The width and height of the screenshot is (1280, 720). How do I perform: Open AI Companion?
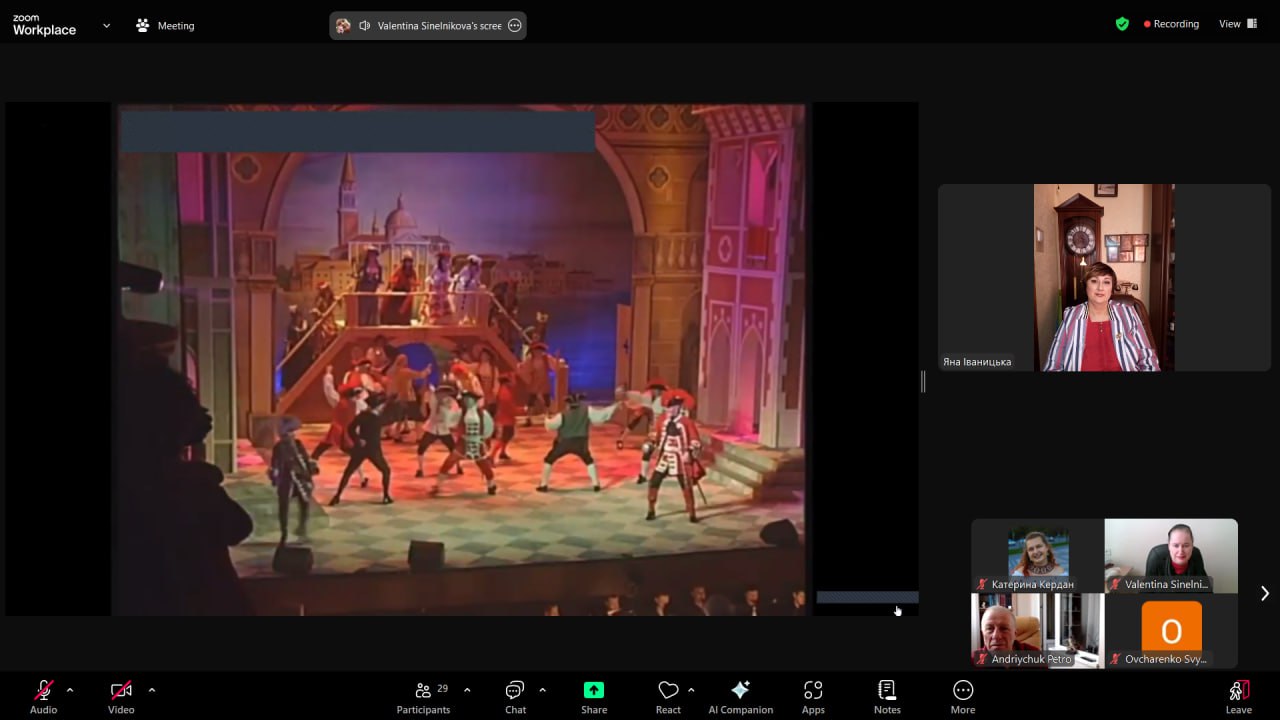pos(741,696)
